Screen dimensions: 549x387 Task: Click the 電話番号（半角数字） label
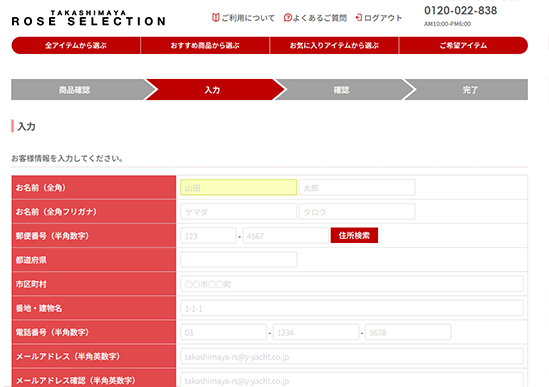(x=52, y=332)
